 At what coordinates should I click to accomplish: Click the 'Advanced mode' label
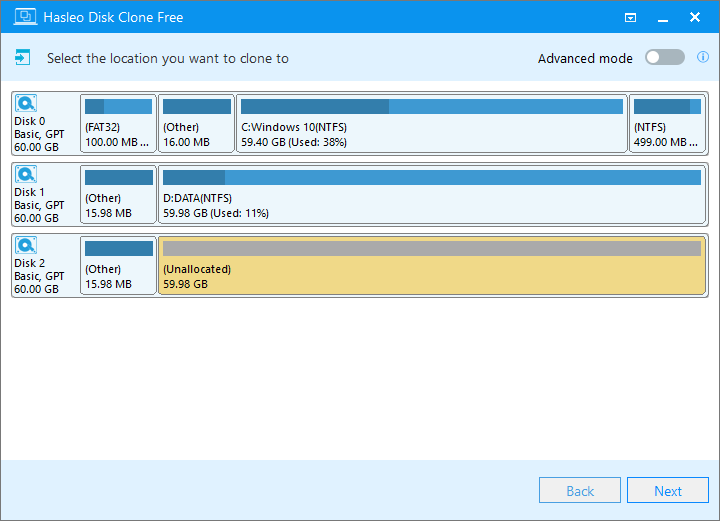(x=585, y=59)
